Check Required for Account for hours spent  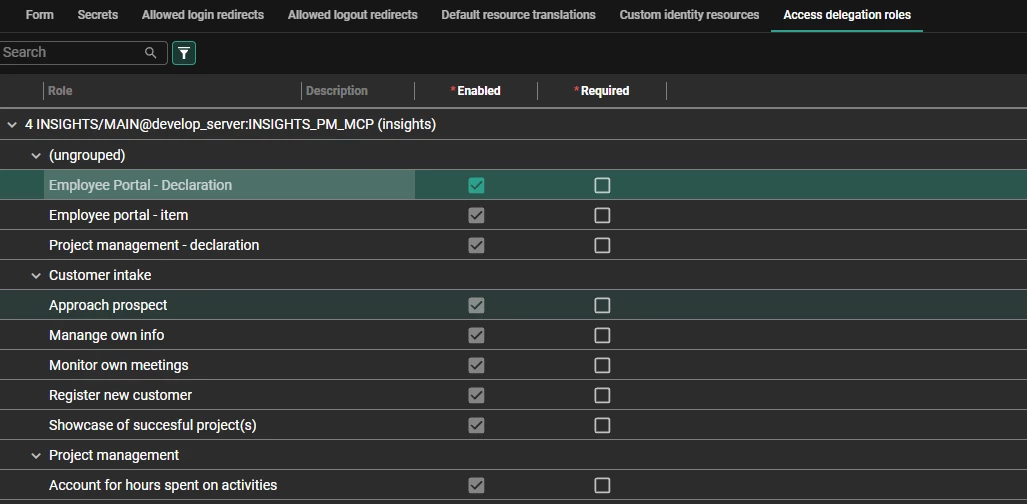(x=602, y=486)
